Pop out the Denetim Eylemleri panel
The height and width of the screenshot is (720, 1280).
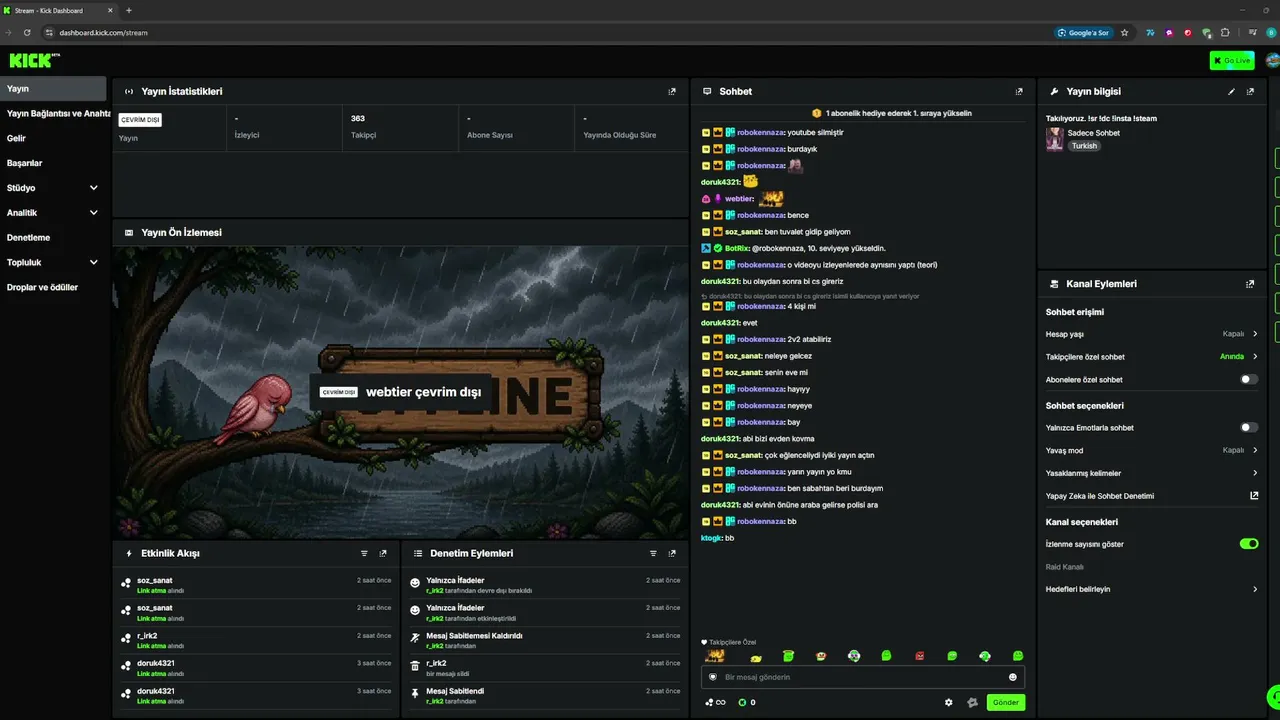pos(672,553)
